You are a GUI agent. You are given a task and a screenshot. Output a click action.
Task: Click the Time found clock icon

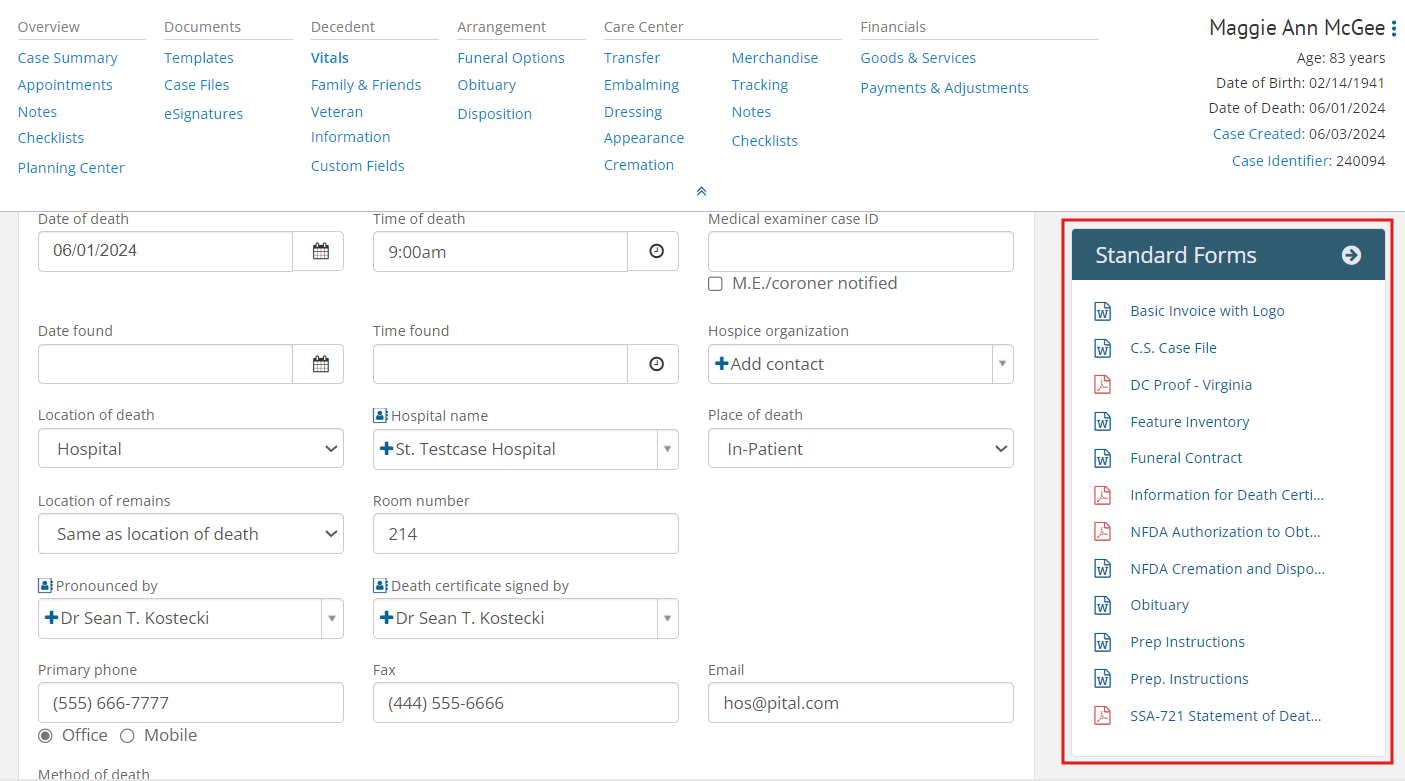point(653,364)
